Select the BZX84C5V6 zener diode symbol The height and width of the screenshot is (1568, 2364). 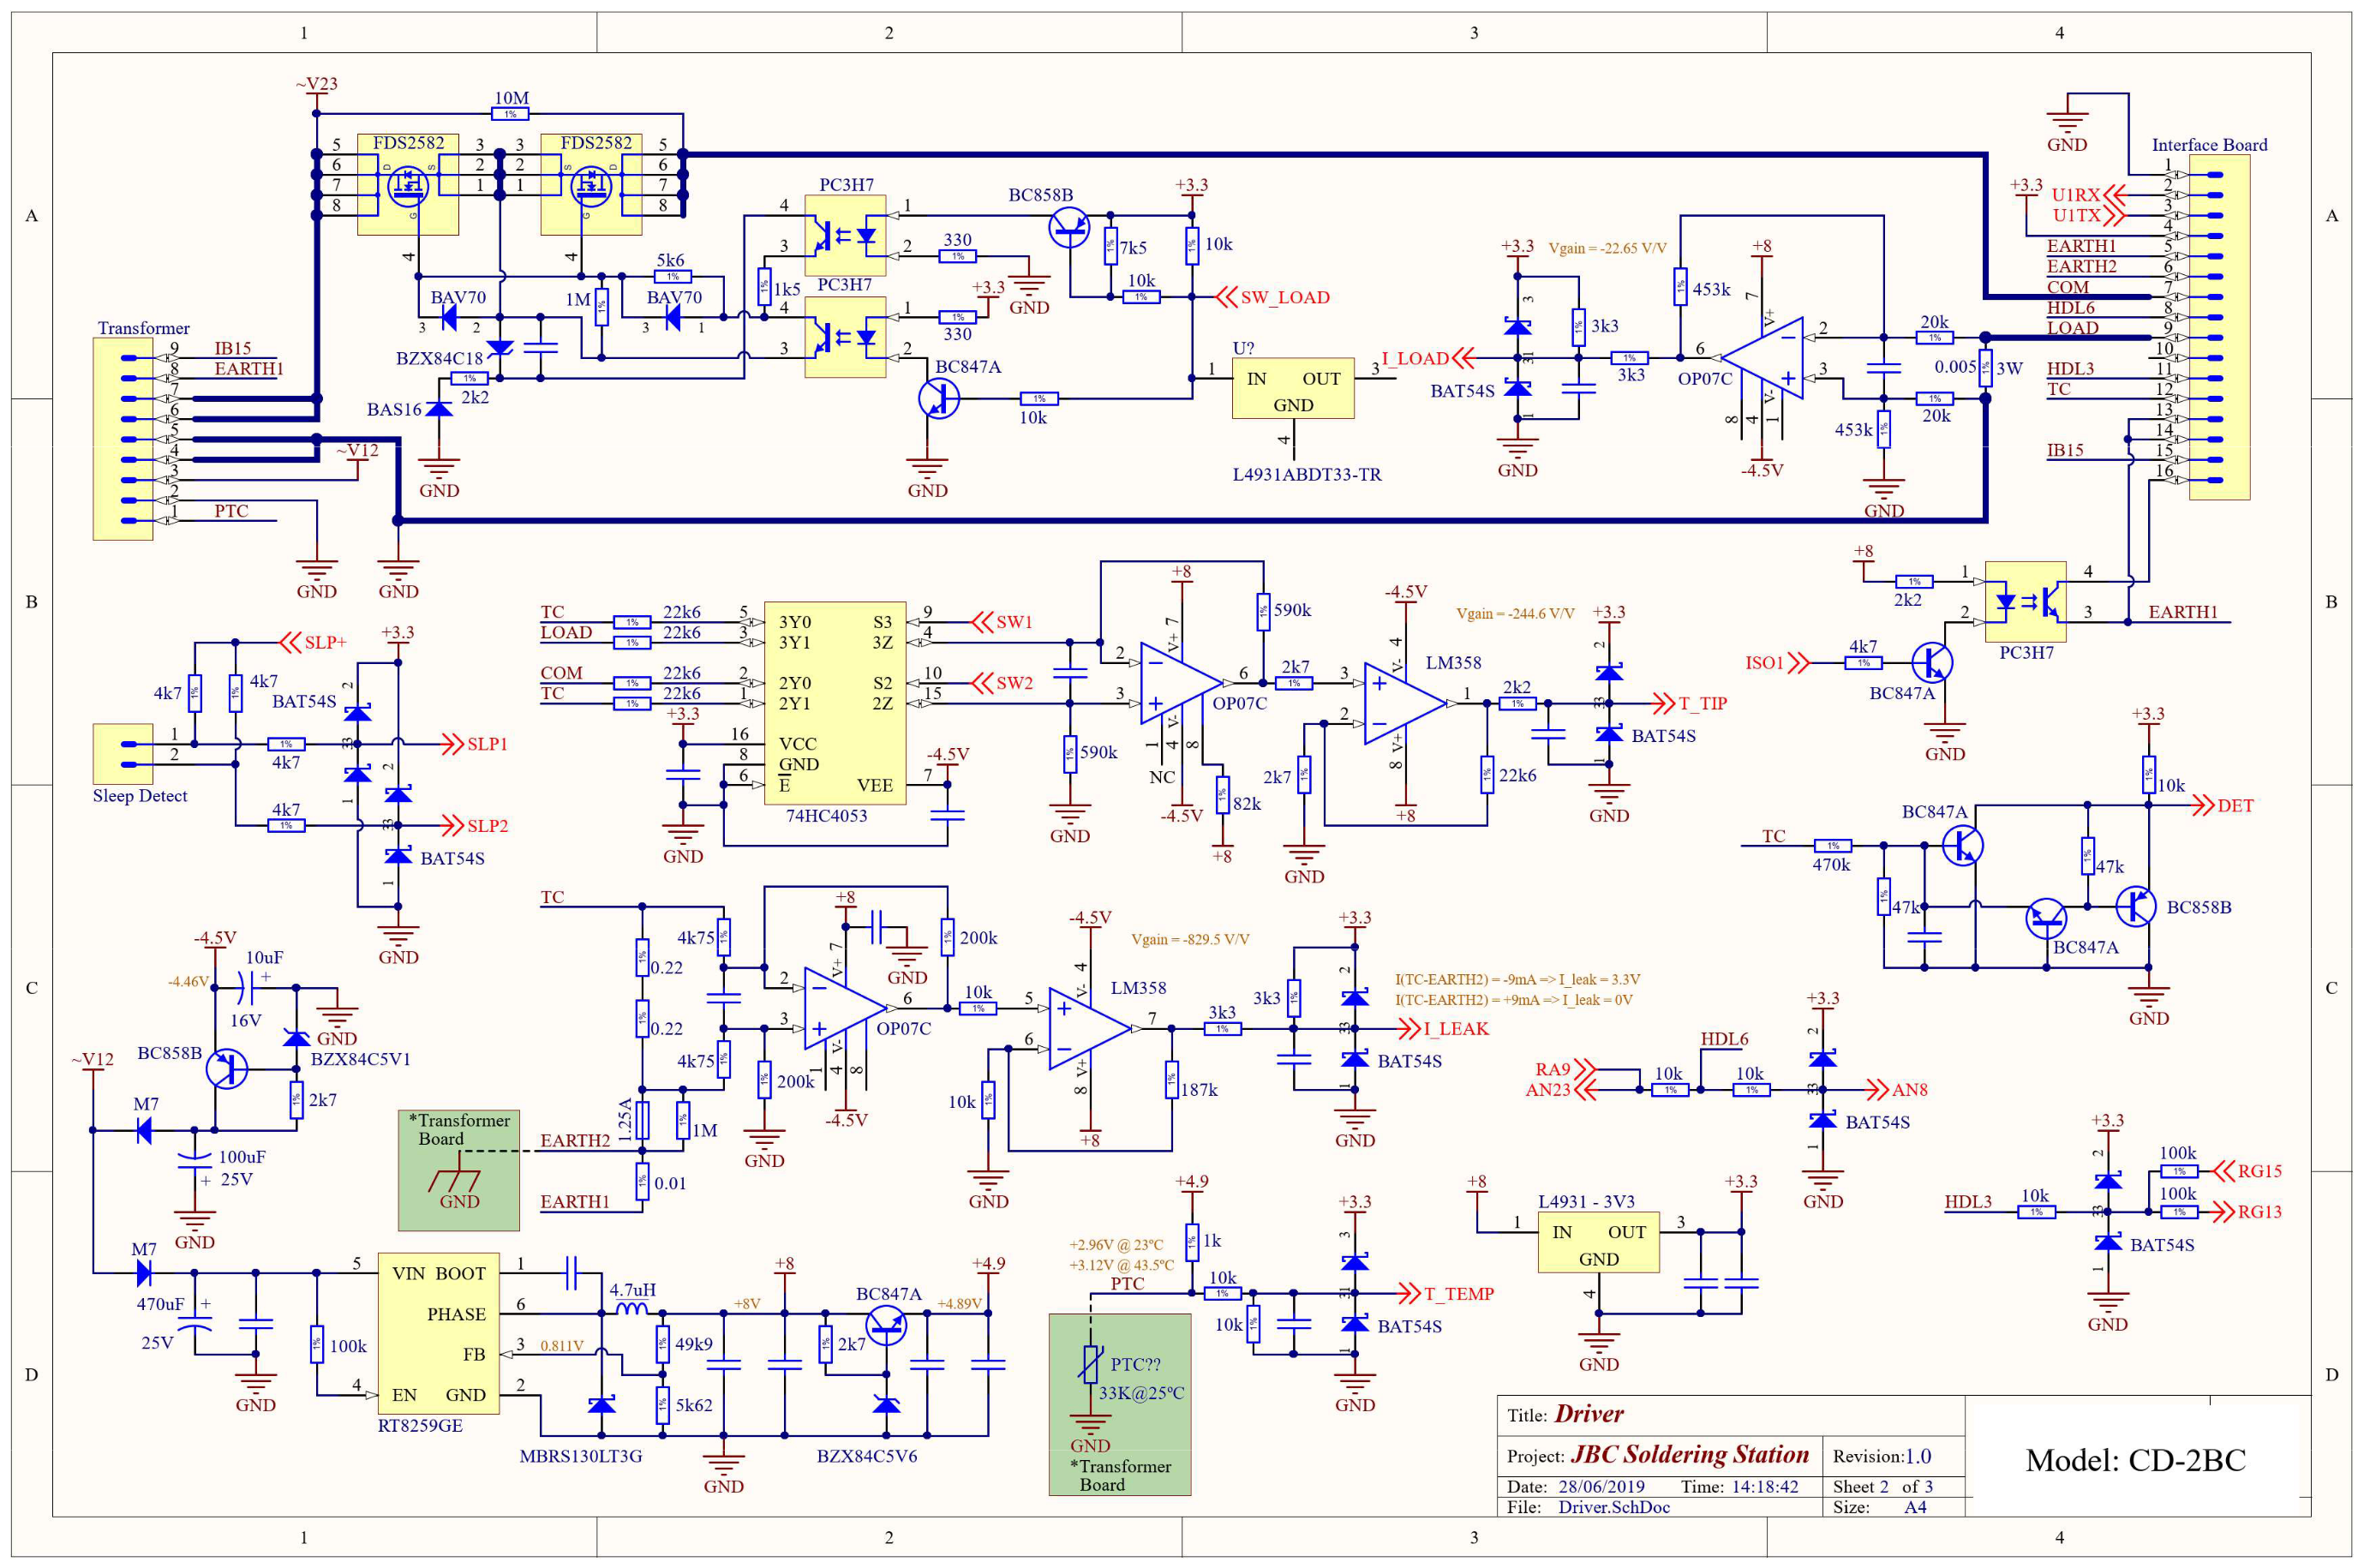(886, 1404)
